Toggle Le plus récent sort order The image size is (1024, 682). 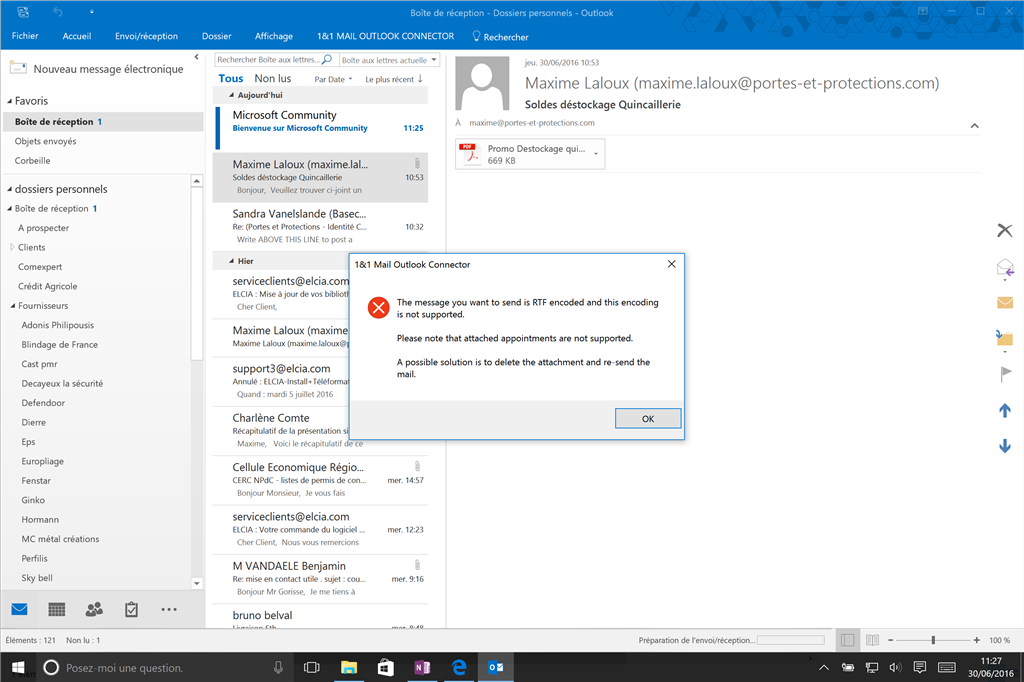tap(394, 79)
